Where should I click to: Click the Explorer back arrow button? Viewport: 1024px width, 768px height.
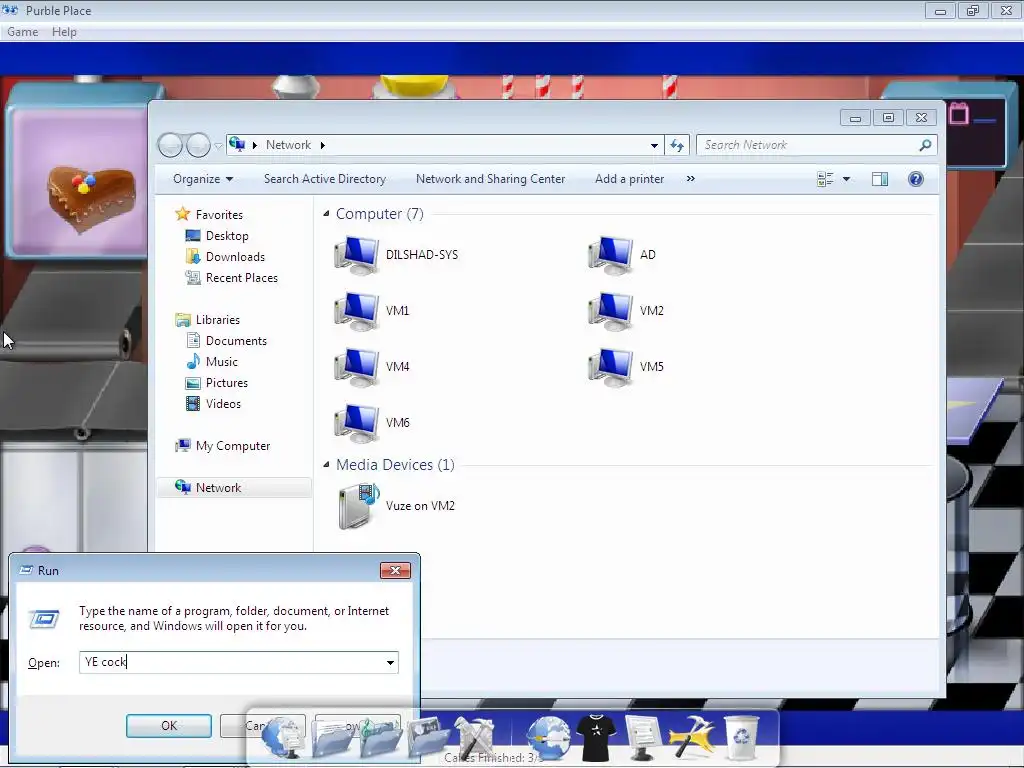coord(170,145)
